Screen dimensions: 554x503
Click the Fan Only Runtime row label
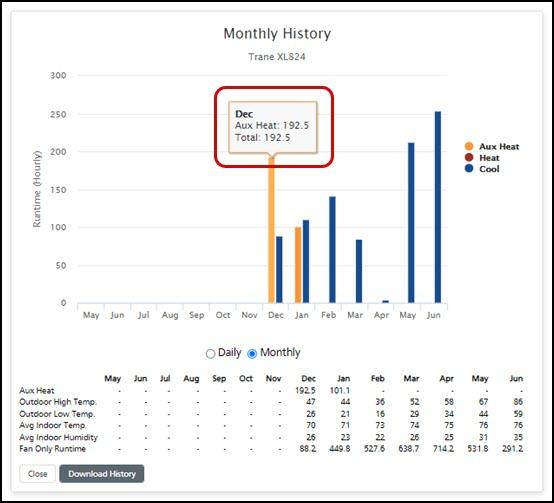53,449
